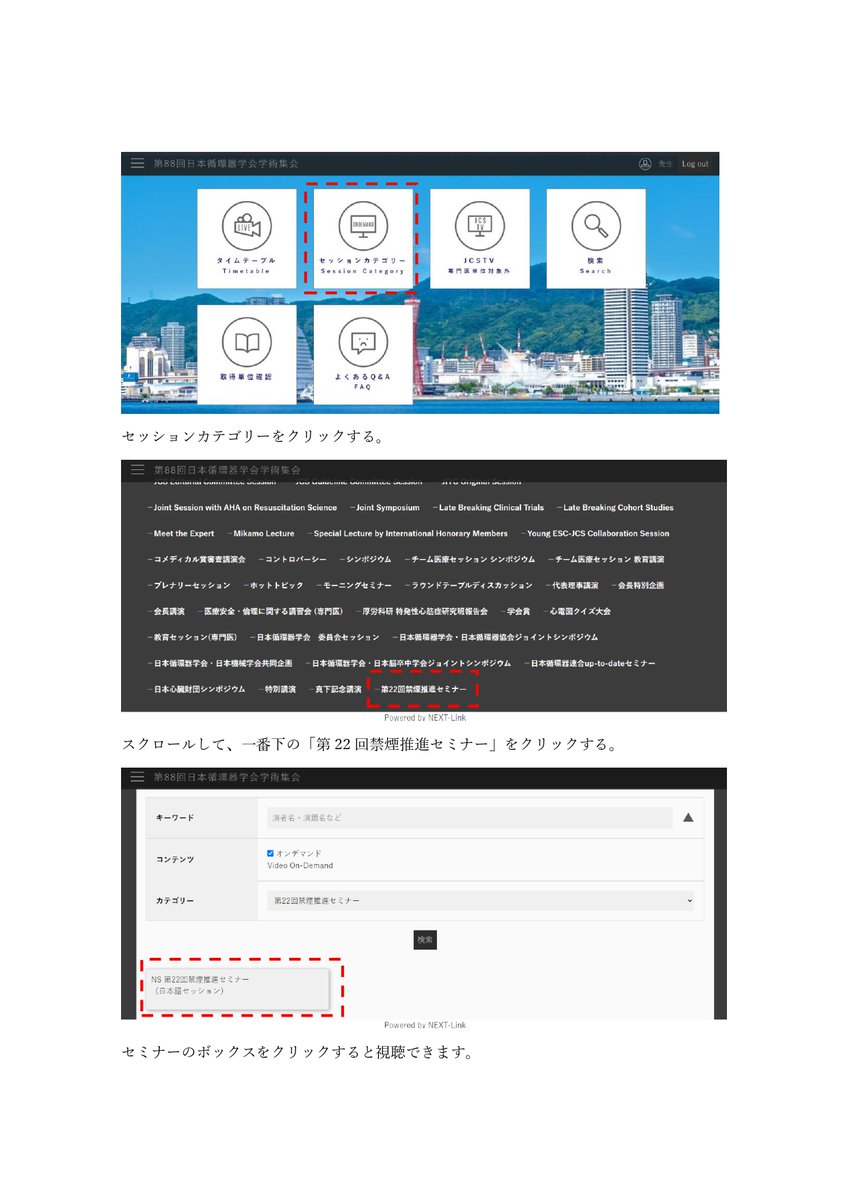Select Joint Session with AHA on Resuscitation Science
This screenshot has width=848, height=1200.
point(243,508)
